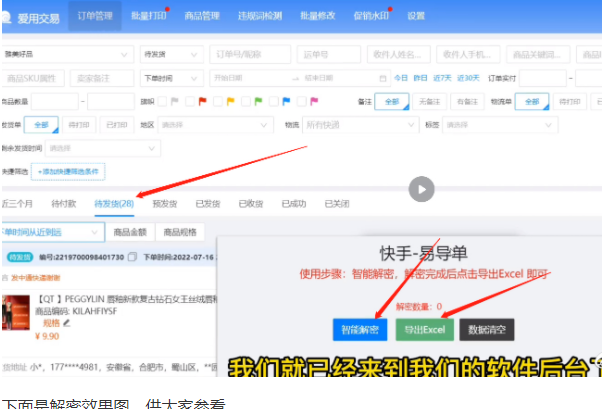Click the 今日 quick date link
The image size is (602, 409).
400,78
